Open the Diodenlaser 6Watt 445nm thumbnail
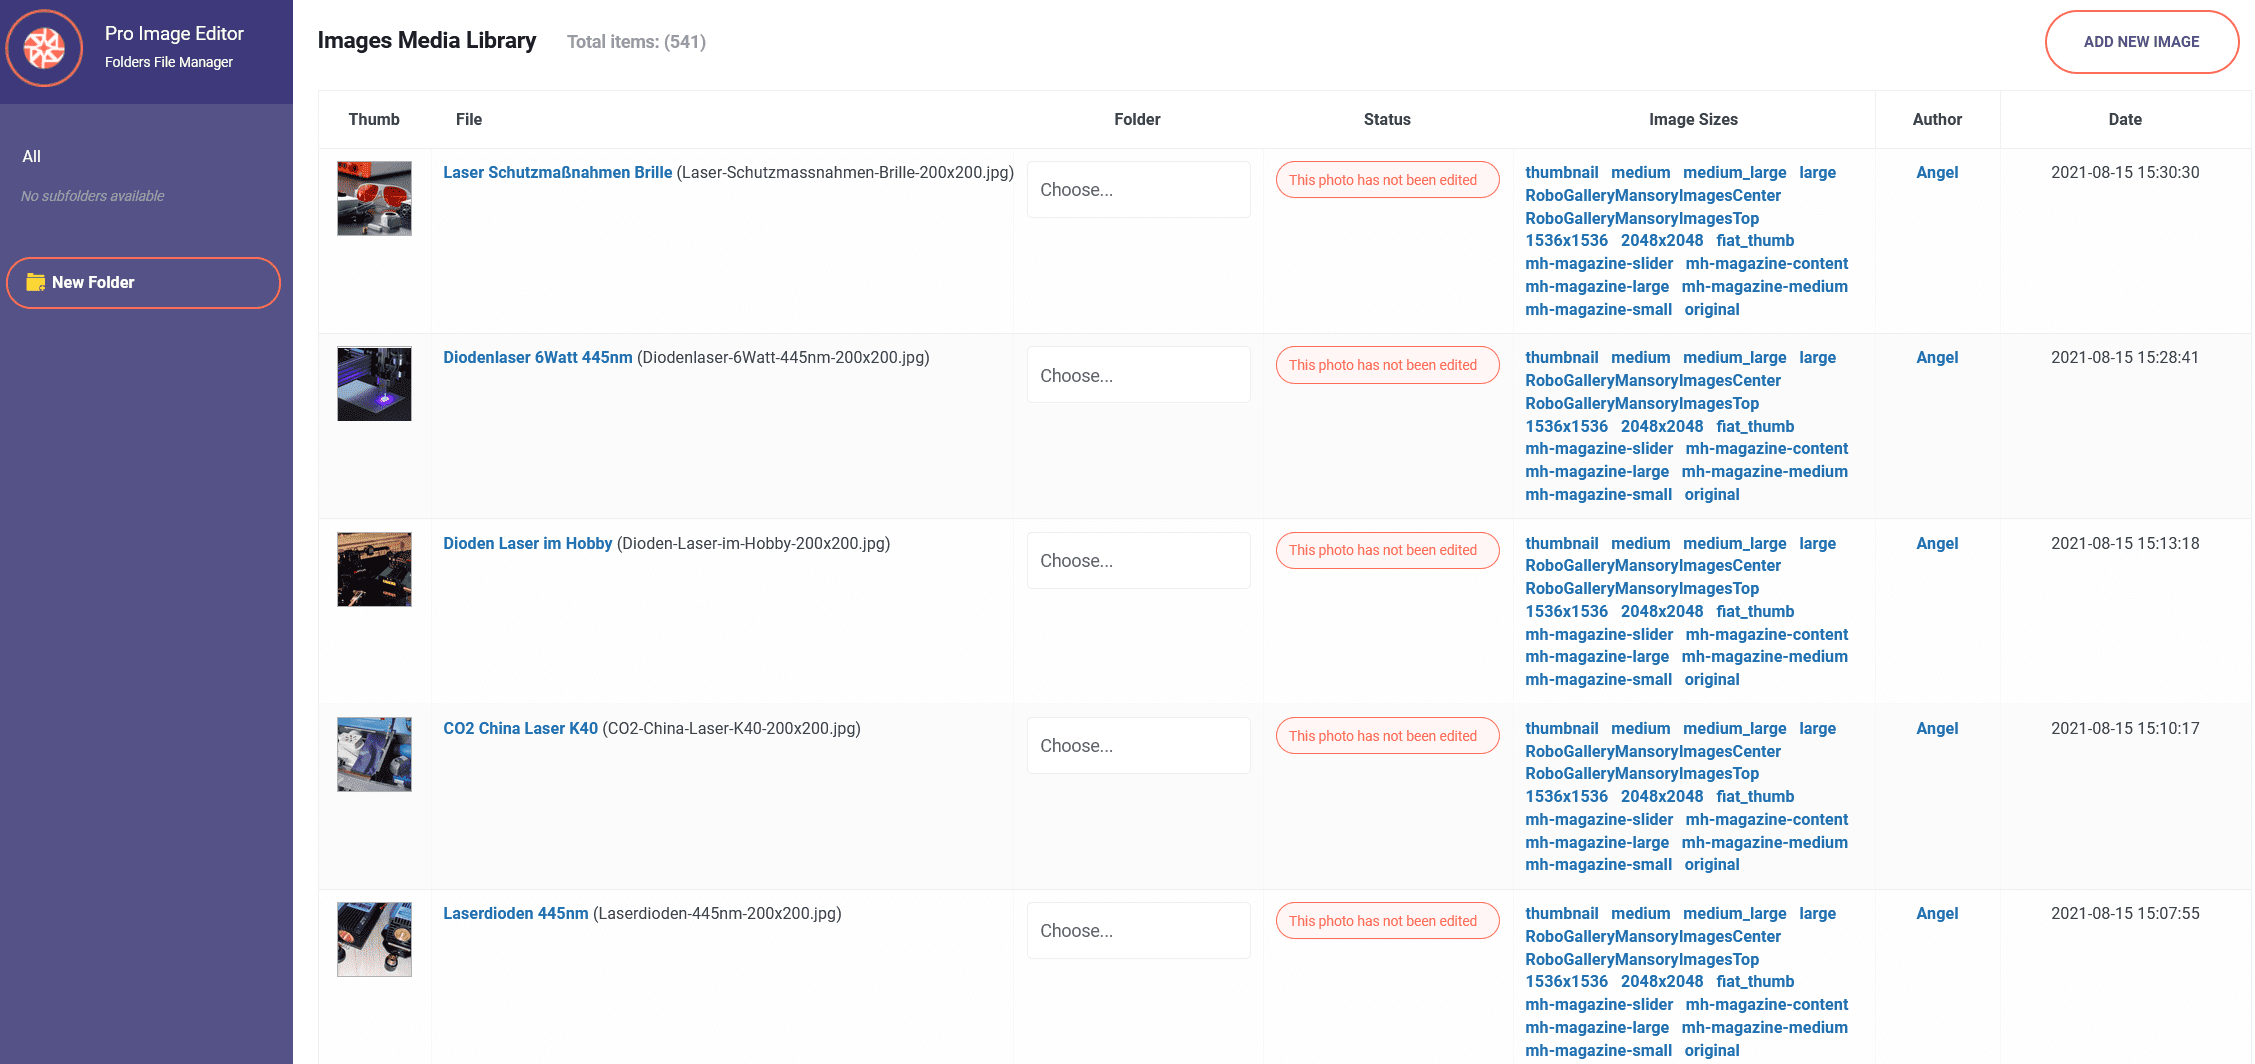This screenshot has height=1064, width=2255. [x=374, y=384]
